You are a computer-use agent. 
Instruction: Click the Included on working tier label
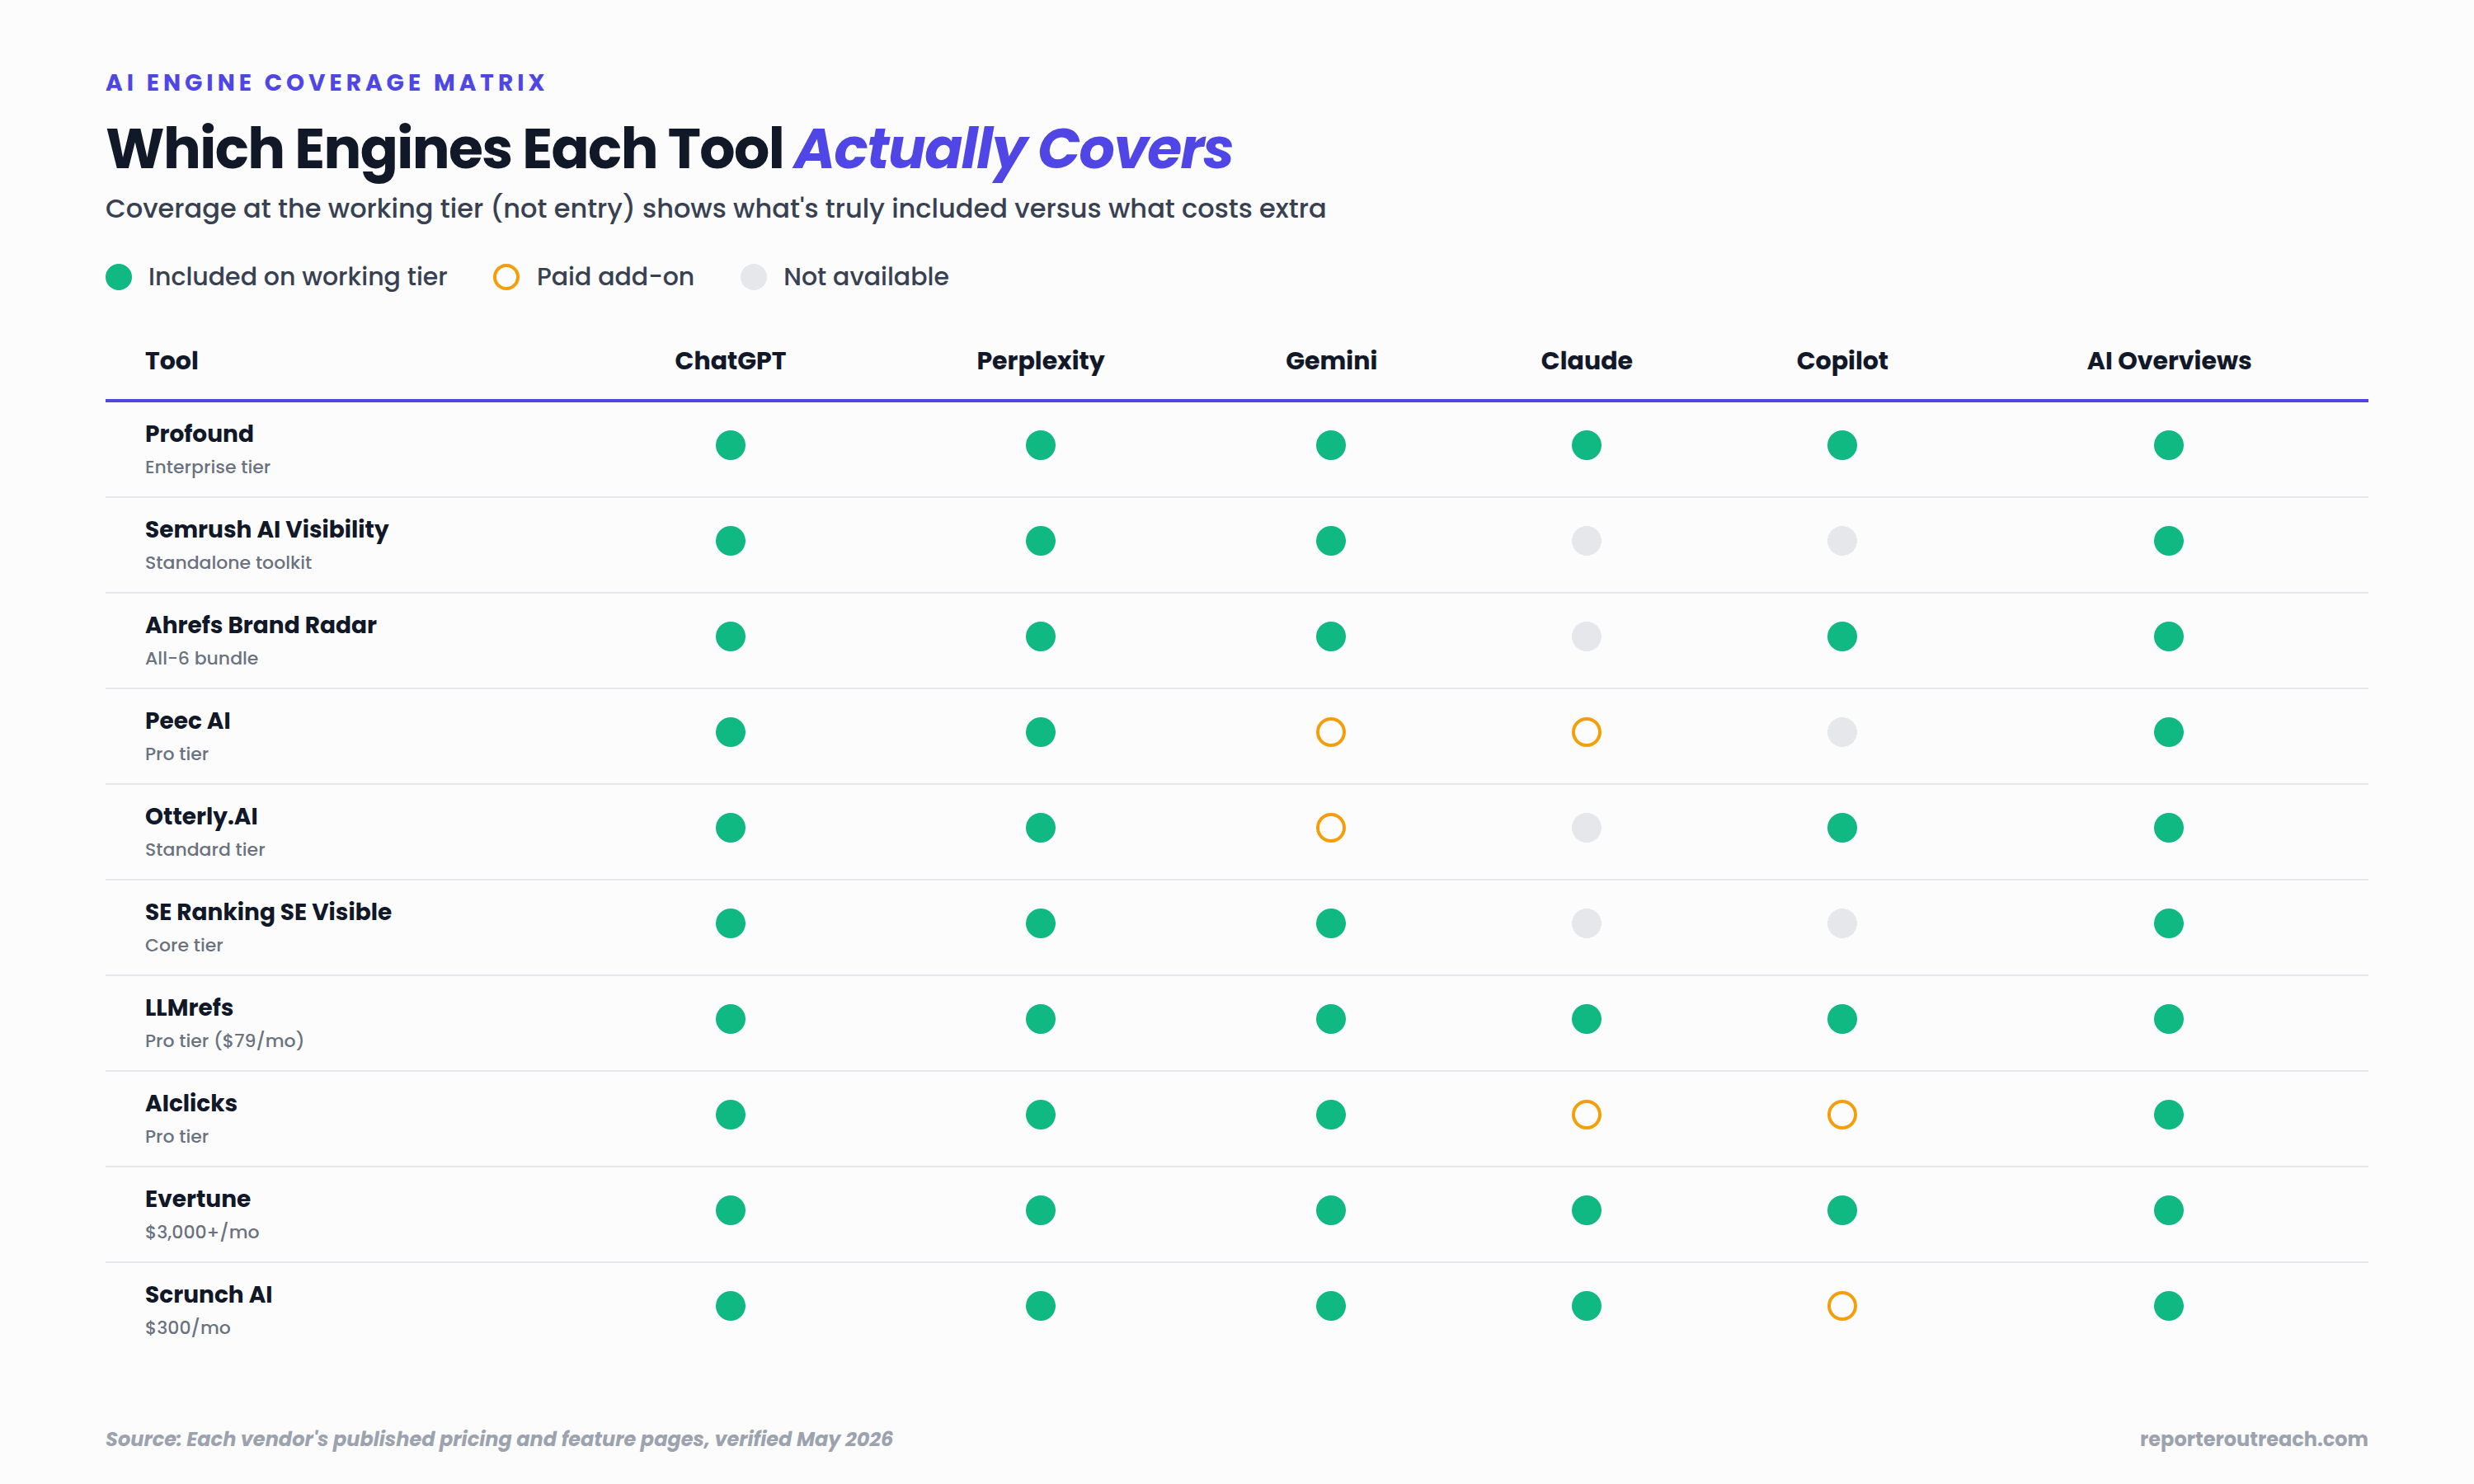(x=297, y=277)
